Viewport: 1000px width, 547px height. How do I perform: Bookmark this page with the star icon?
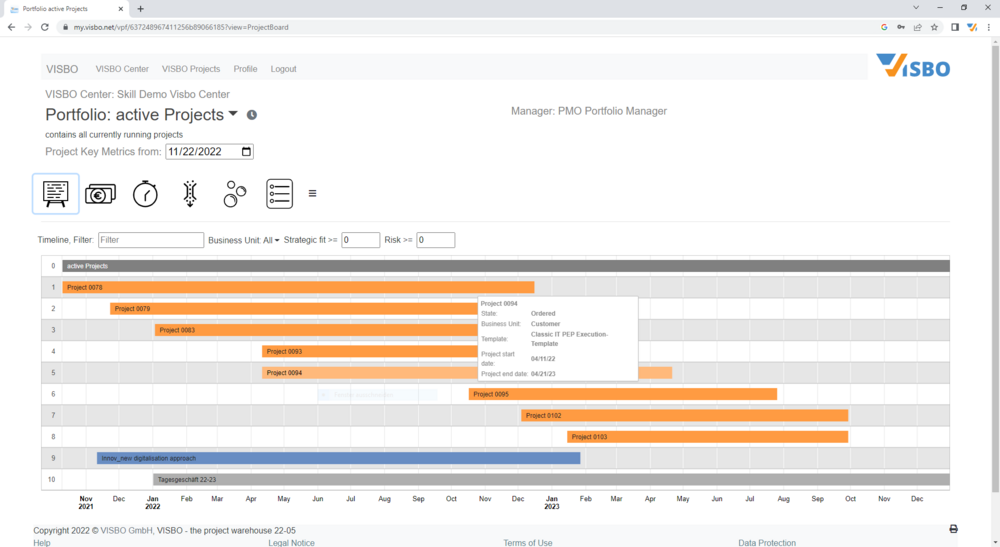[934, 27]
